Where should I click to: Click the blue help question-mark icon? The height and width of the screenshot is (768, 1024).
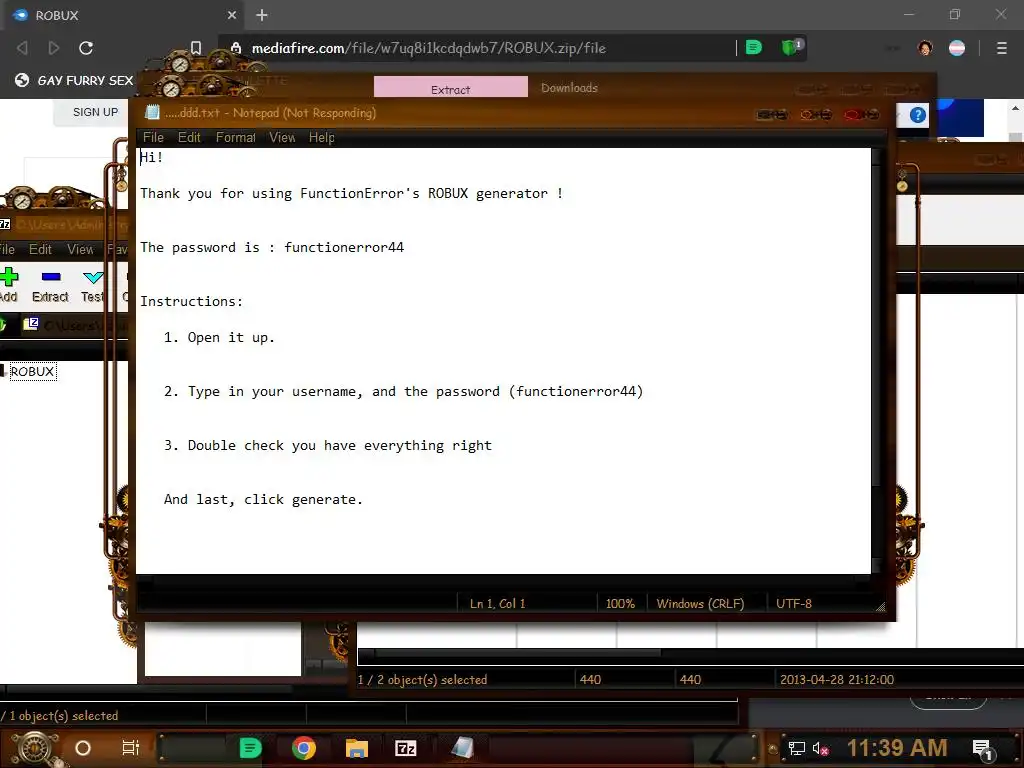pos(918,116)
